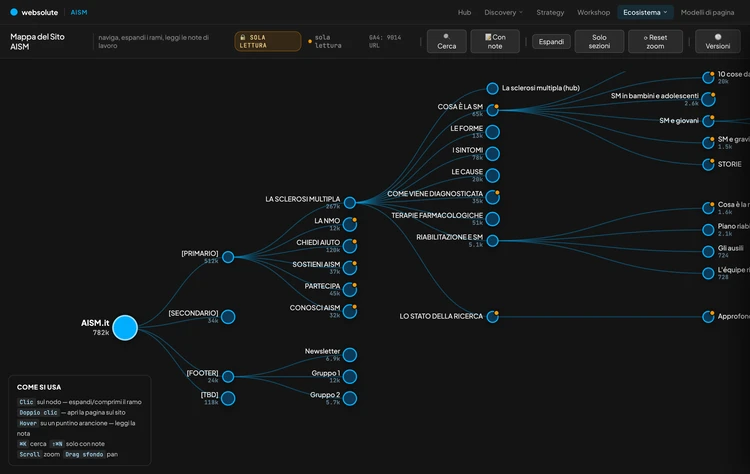This screenshot has height=474, width=750.
Task: Select the Newsletter node
Action: point(350,355)
